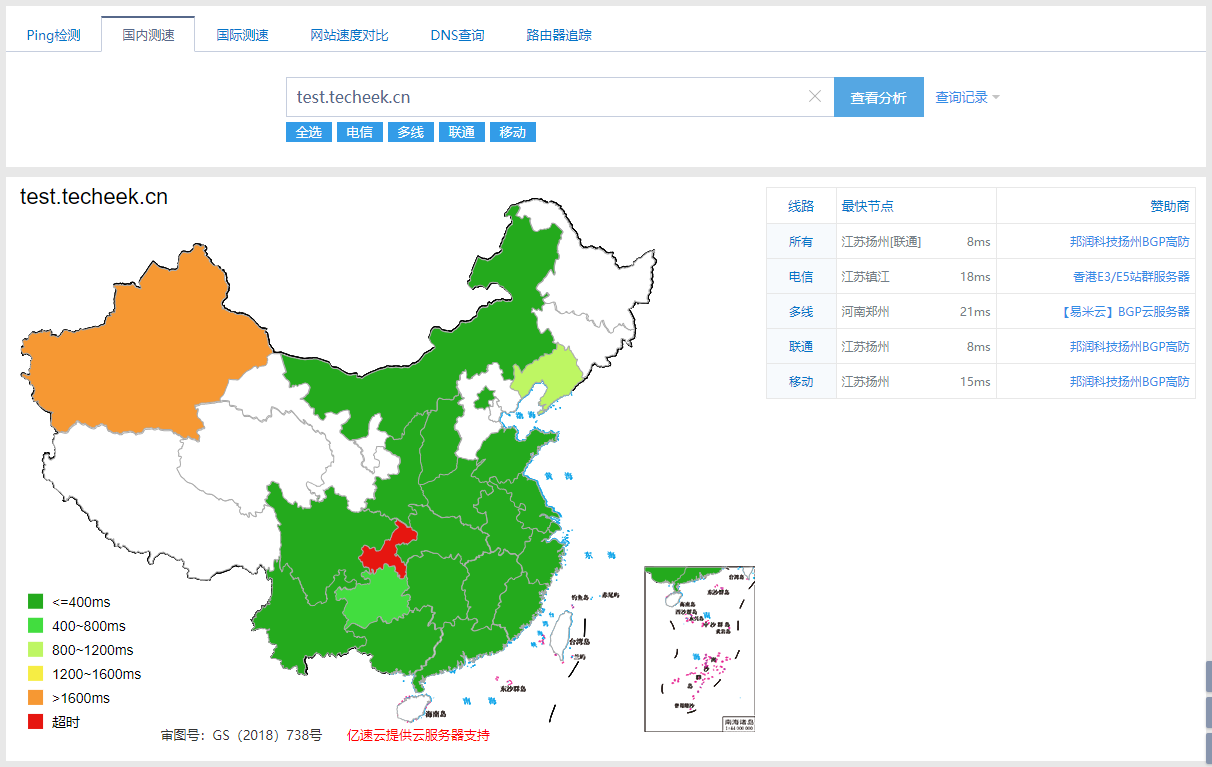Toggle the 联通 line filter
The width and height of the screenshot is (1212, 767).
pos(462,132)
